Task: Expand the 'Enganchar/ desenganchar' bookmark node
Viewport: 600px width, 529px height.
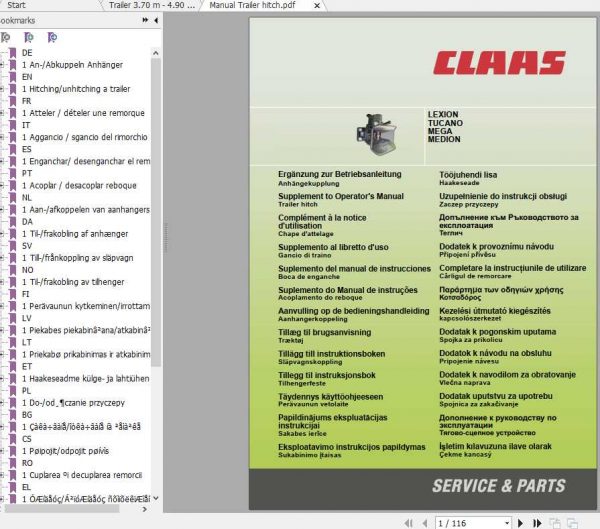Action: (2, 161)
